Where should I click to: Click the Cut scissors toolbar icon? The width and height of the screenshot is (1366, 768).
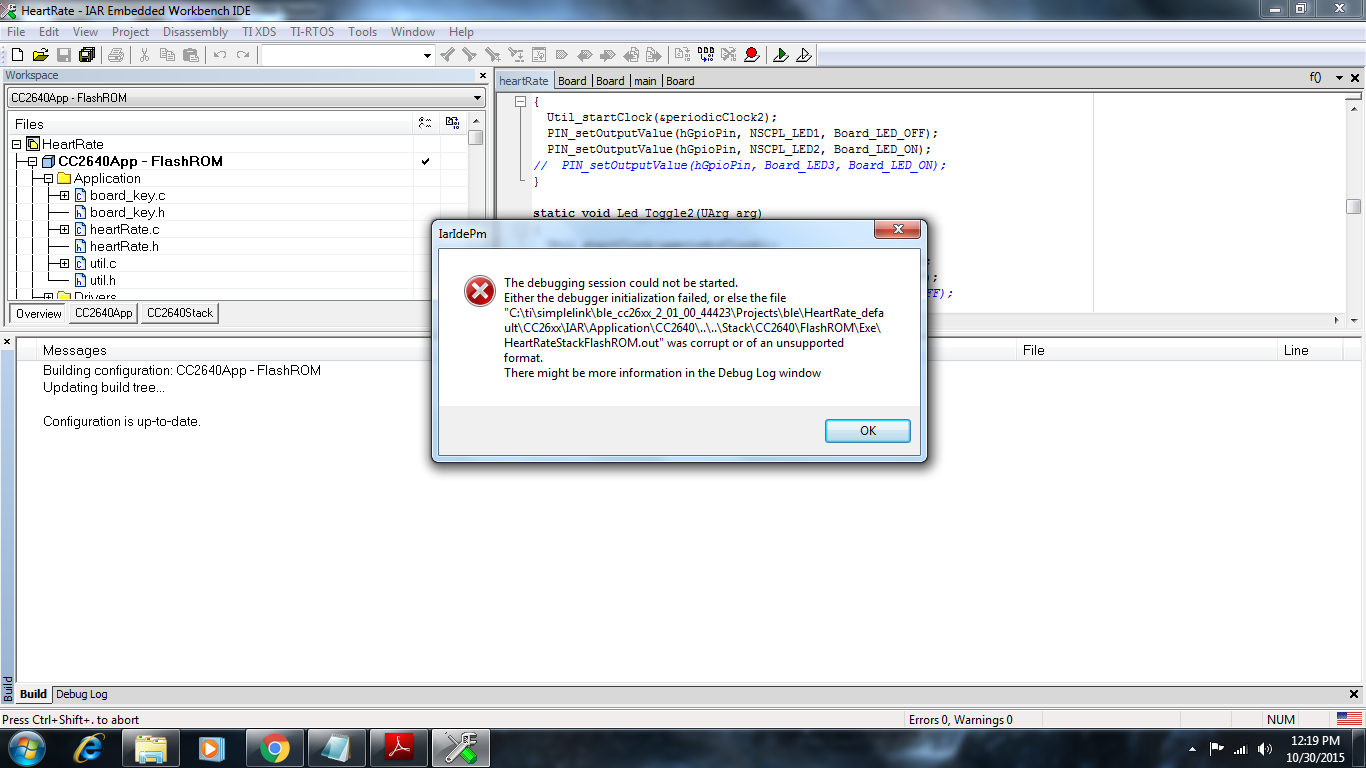coord(144,55)
